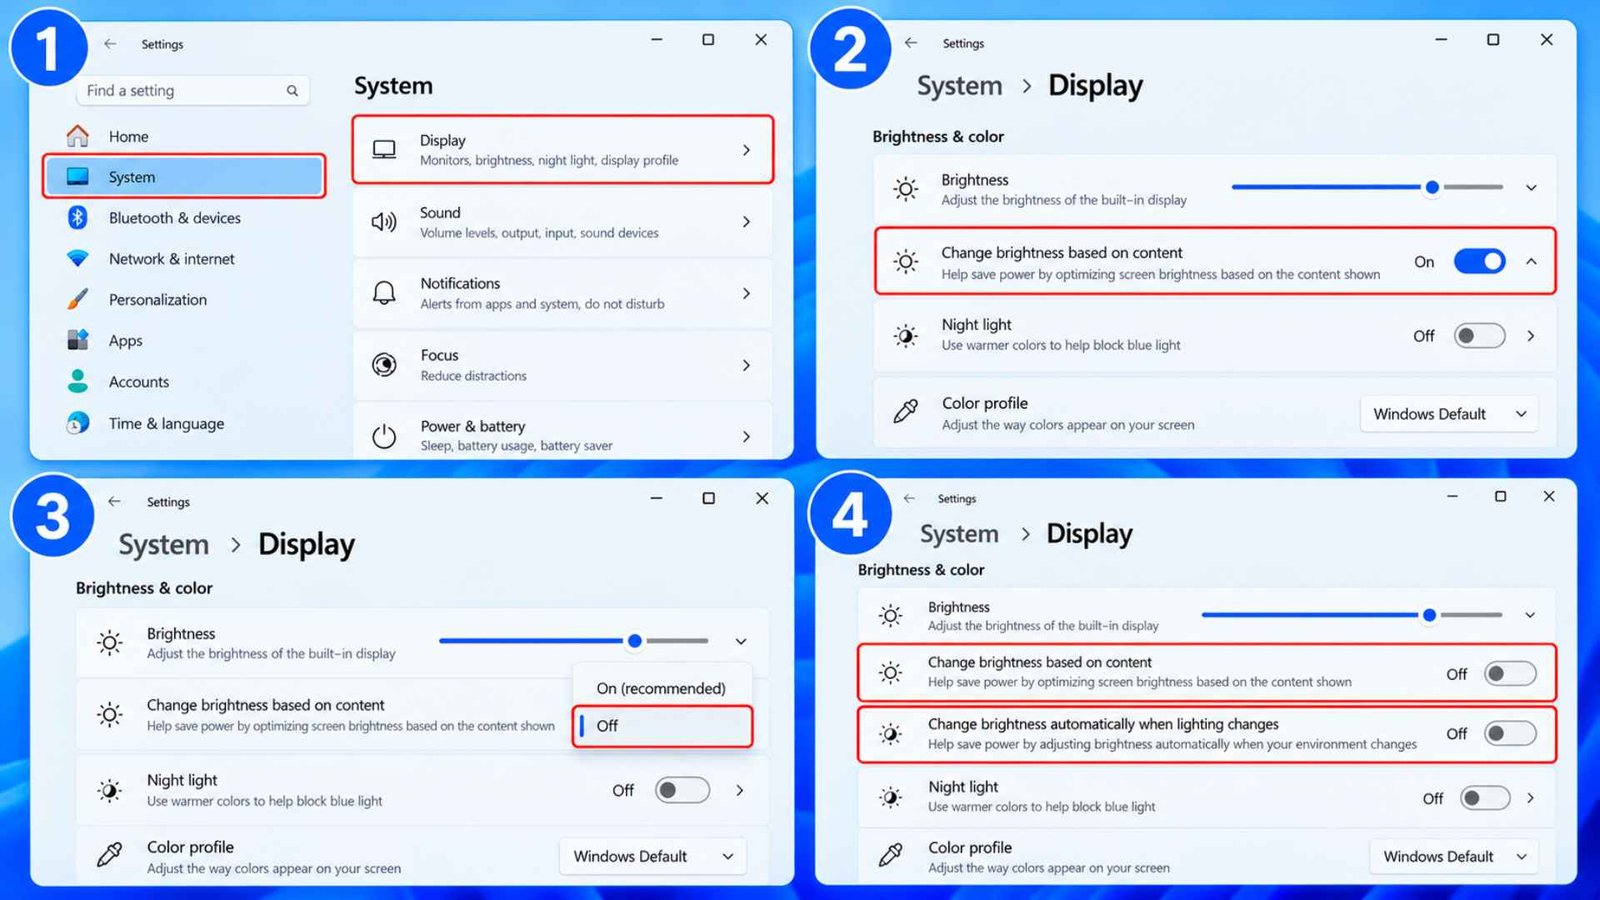
Task: Open Apps section in sidebar
Action: pyautogui.click(x=185, y=341)
